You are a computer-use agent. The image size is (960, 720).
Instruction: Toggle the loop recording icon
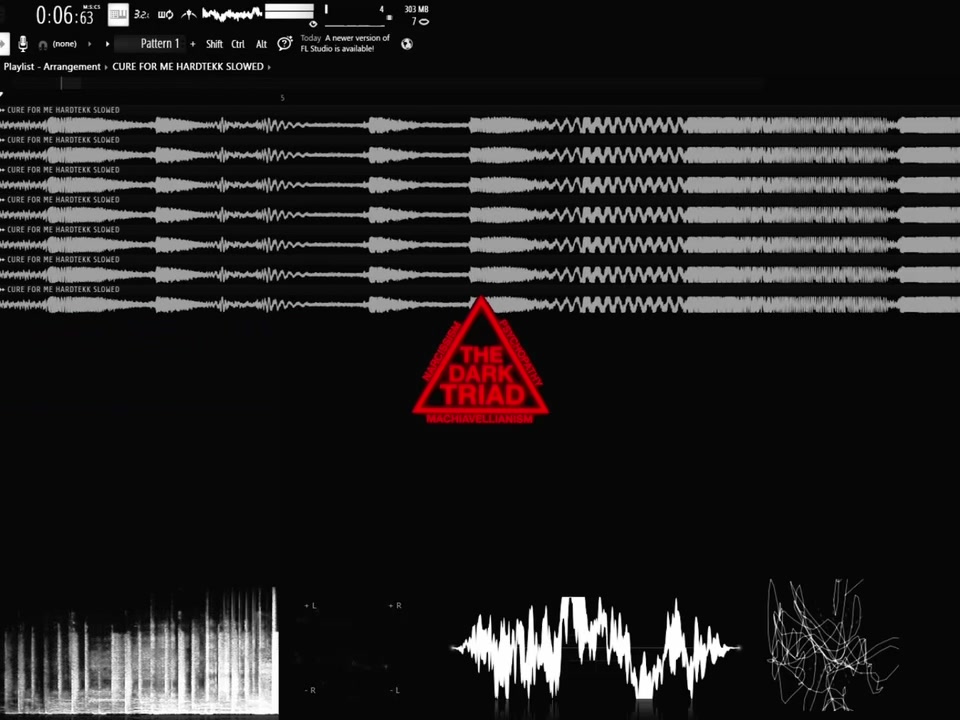(165, 15)
